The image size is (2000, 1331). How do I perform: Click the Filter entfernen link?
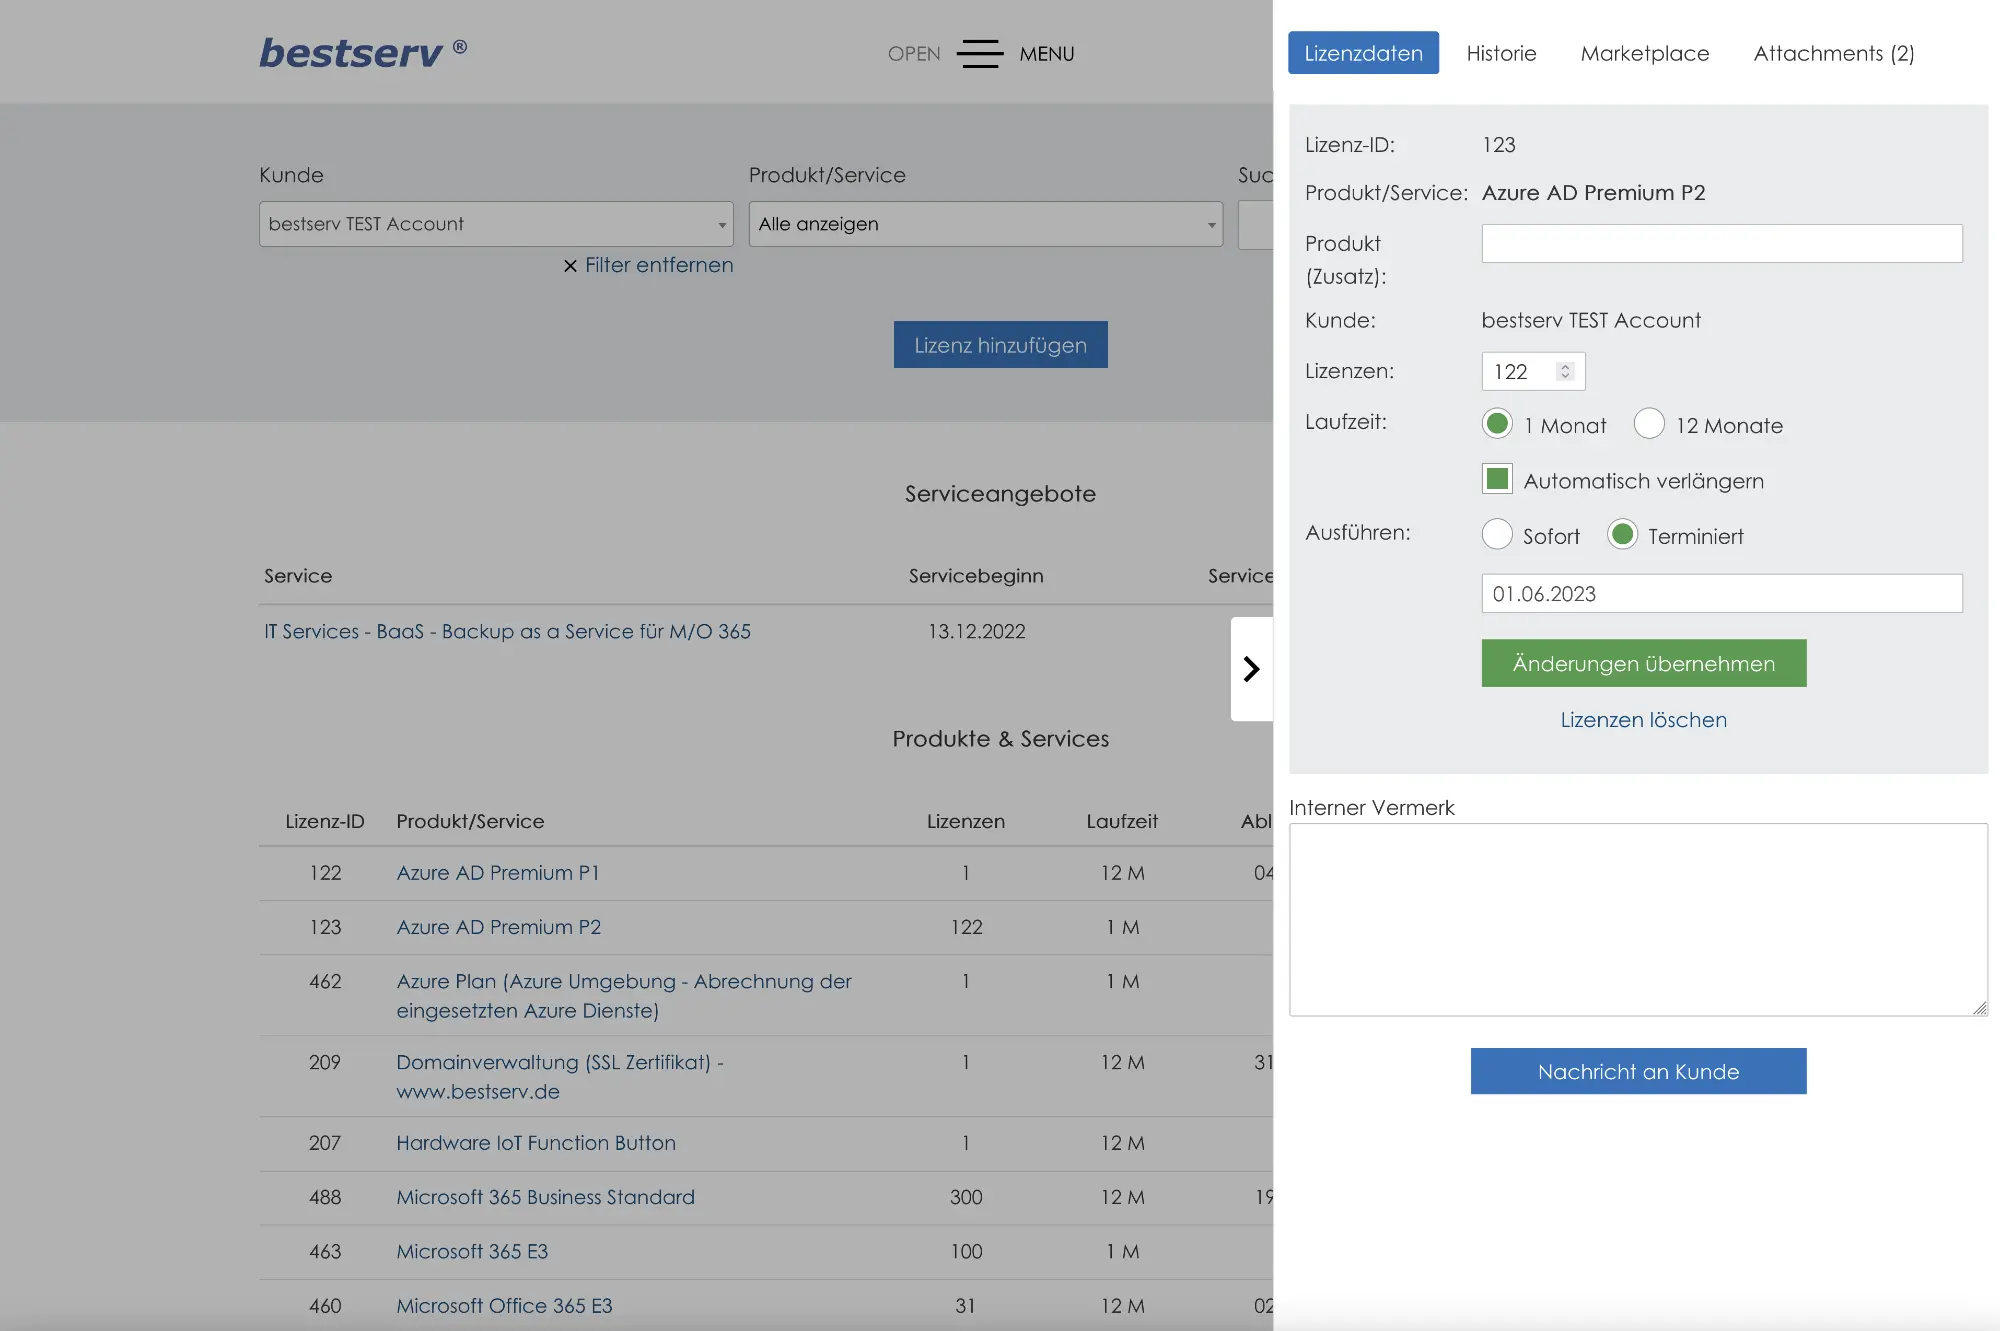[659, 265]
